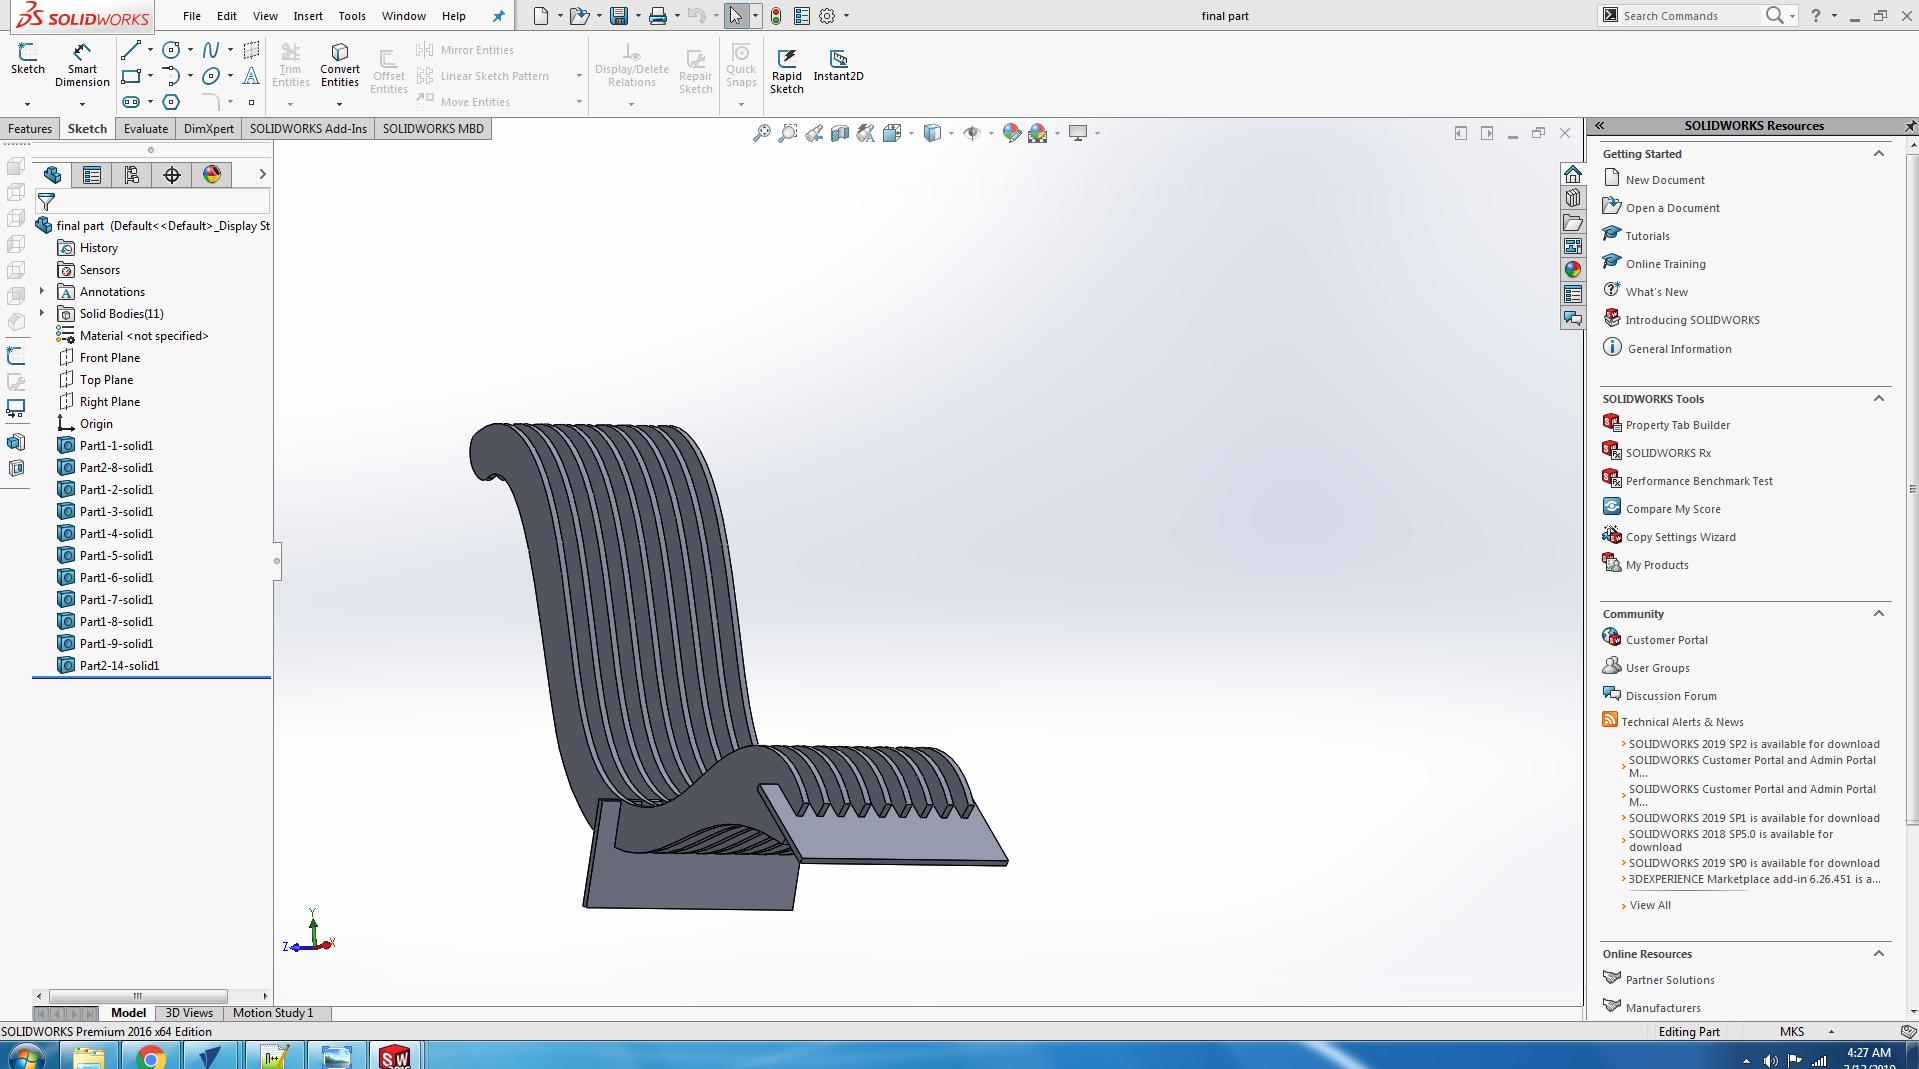This screenshot has height=1069, width=1919.
Task: Click the Rebuild traffic light icon
Action: point(776,16)
